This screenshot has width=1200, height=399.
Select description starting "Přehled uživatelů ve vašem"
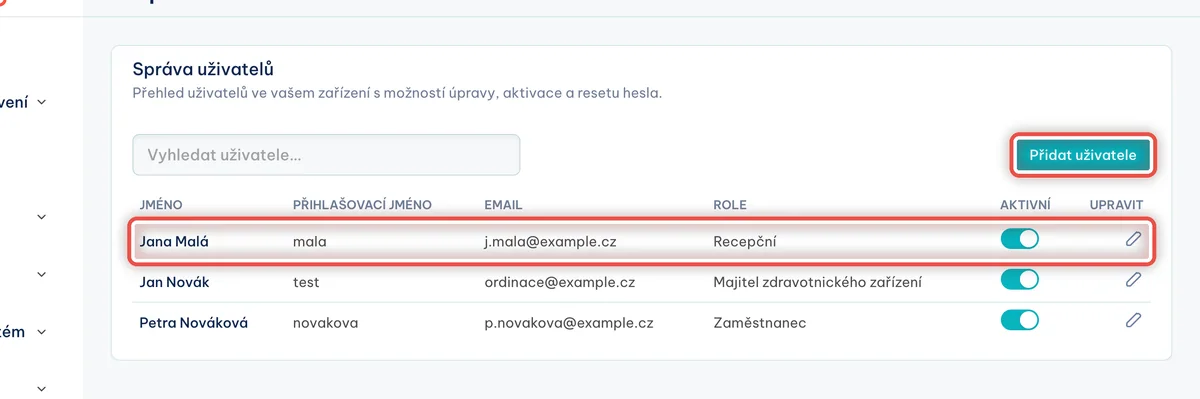[398, 93]
